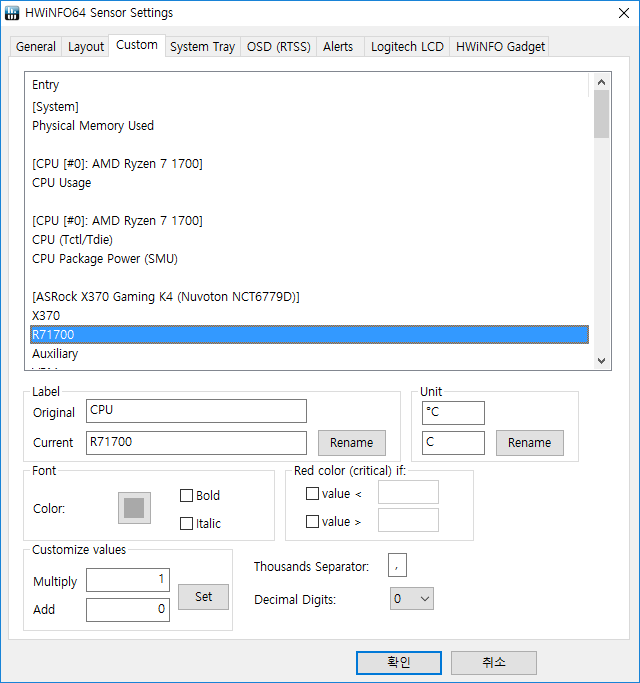Enable the Italic font checkbox
This screenshot has width=640, height=683.
click(x=187, y=523)
